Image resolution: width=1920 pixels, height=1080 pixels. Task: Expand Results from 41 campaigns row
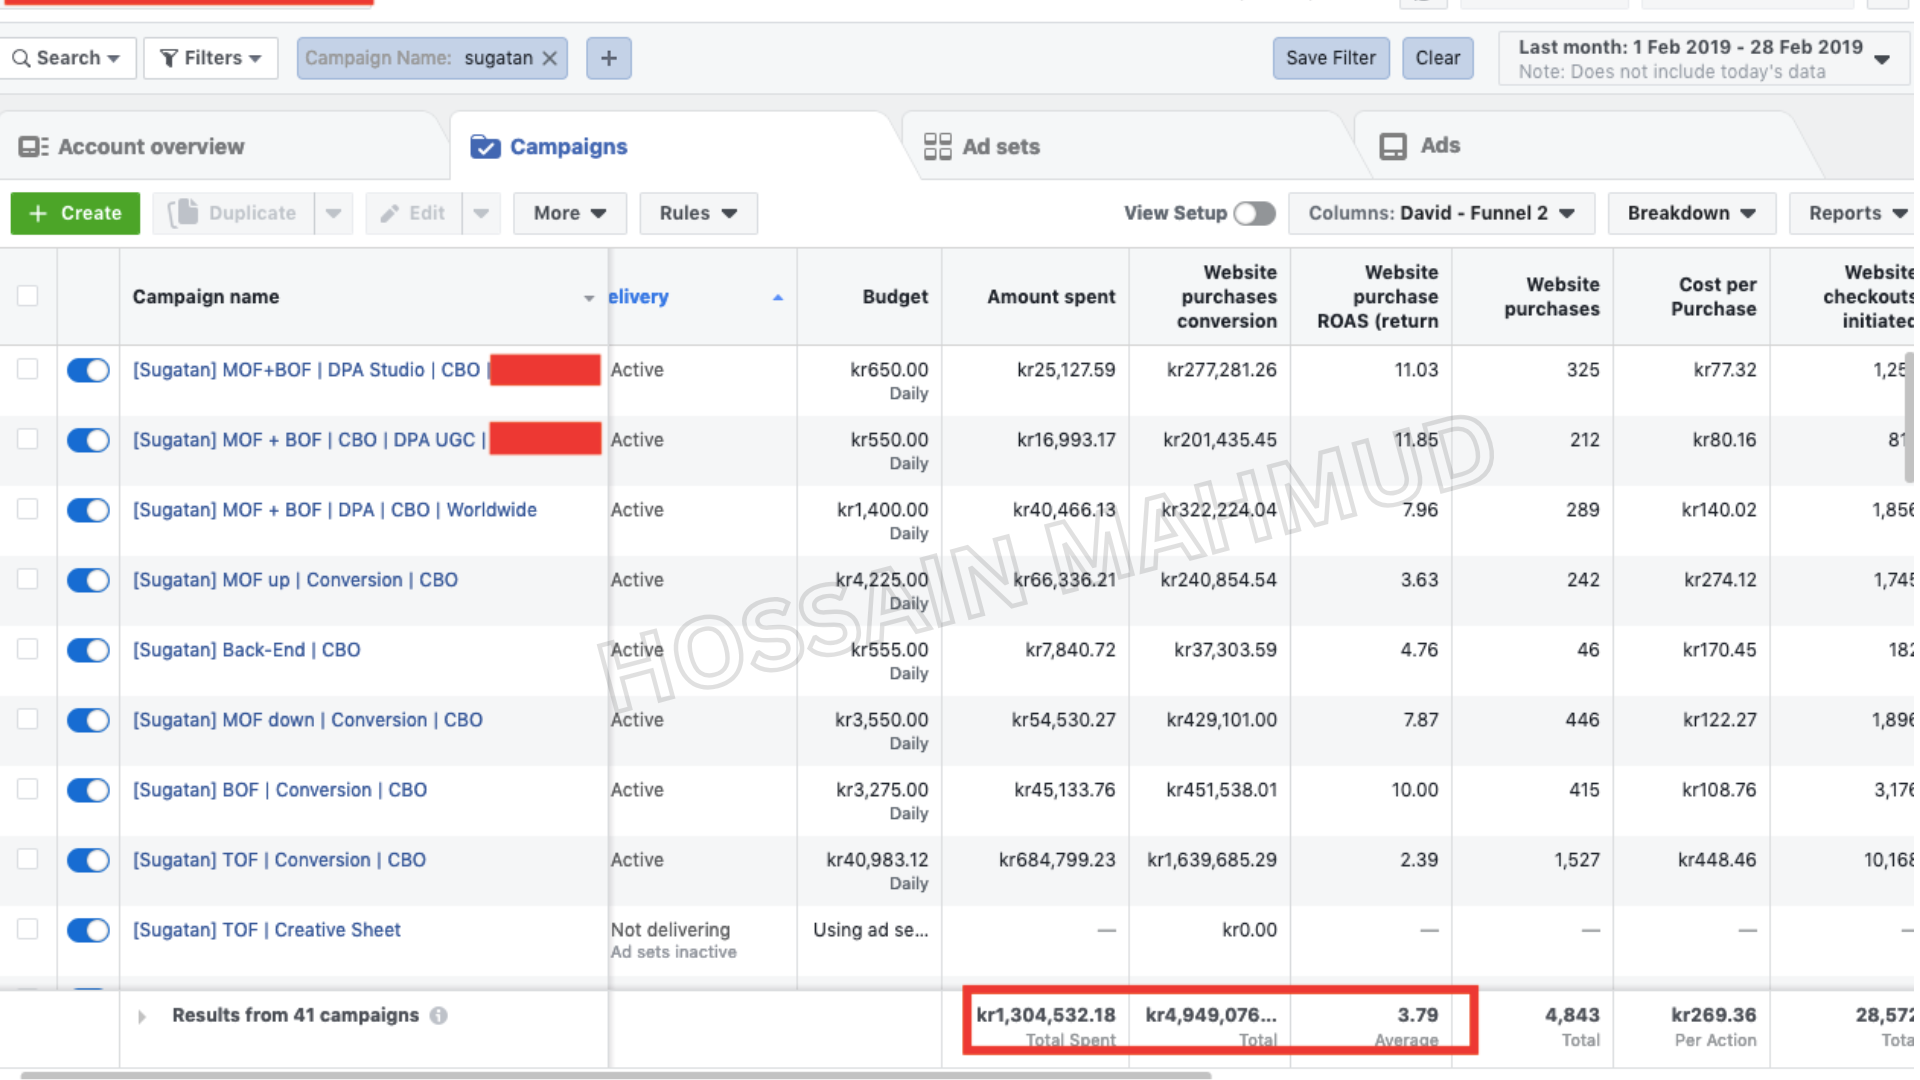point(142,1017)
